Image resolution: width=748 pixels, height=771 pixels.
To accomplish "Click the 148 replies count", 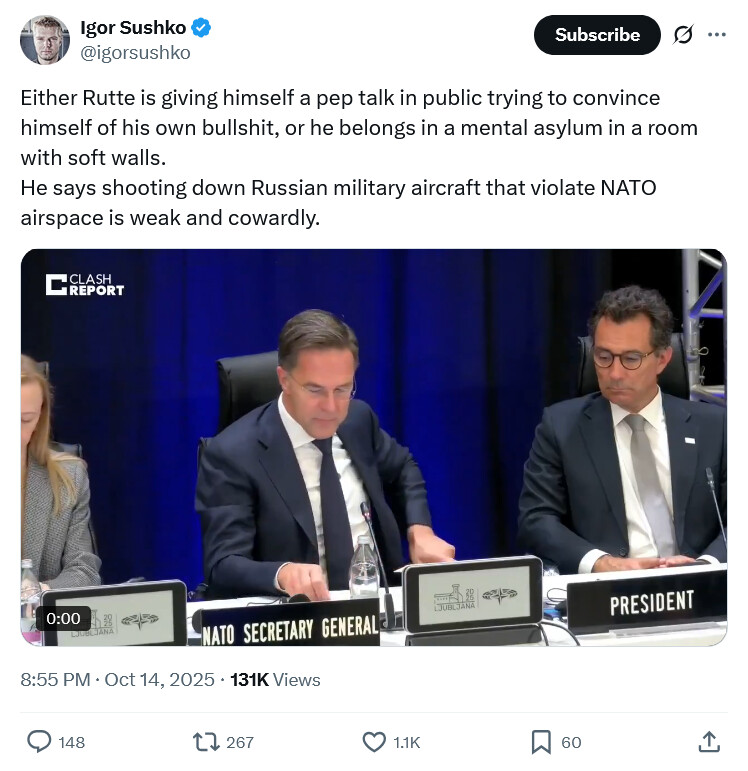I will [72, 742].
